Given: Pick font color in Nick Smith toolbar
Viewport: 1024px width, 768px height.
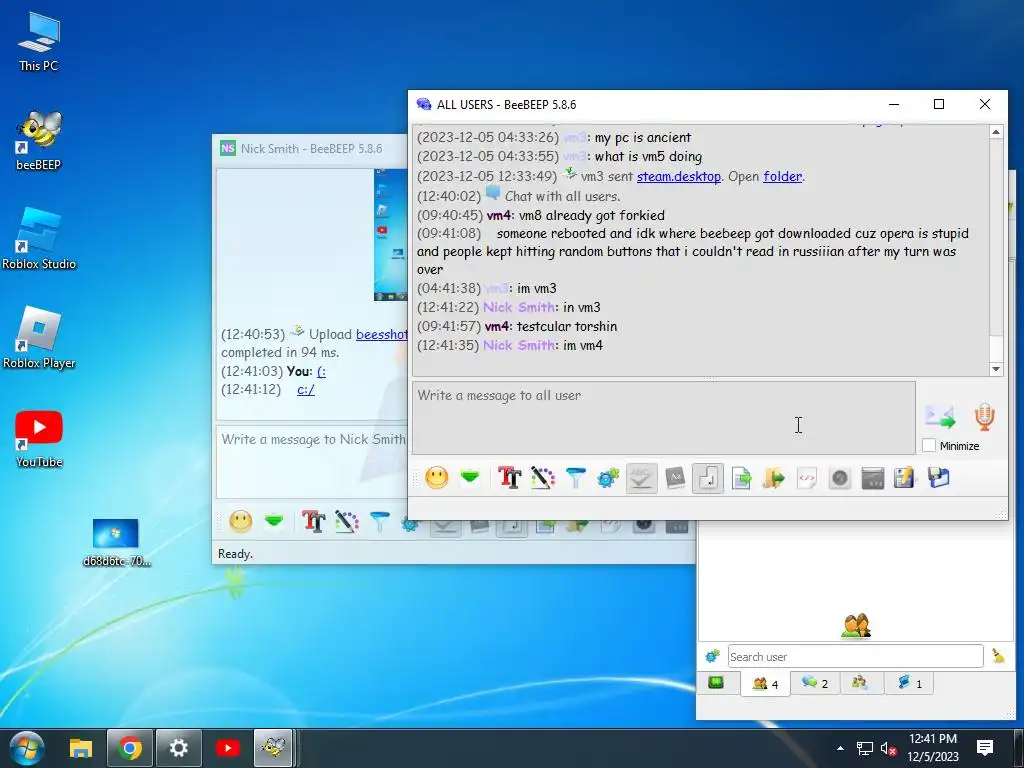Looking at the screenshot, I should (347, 521).
